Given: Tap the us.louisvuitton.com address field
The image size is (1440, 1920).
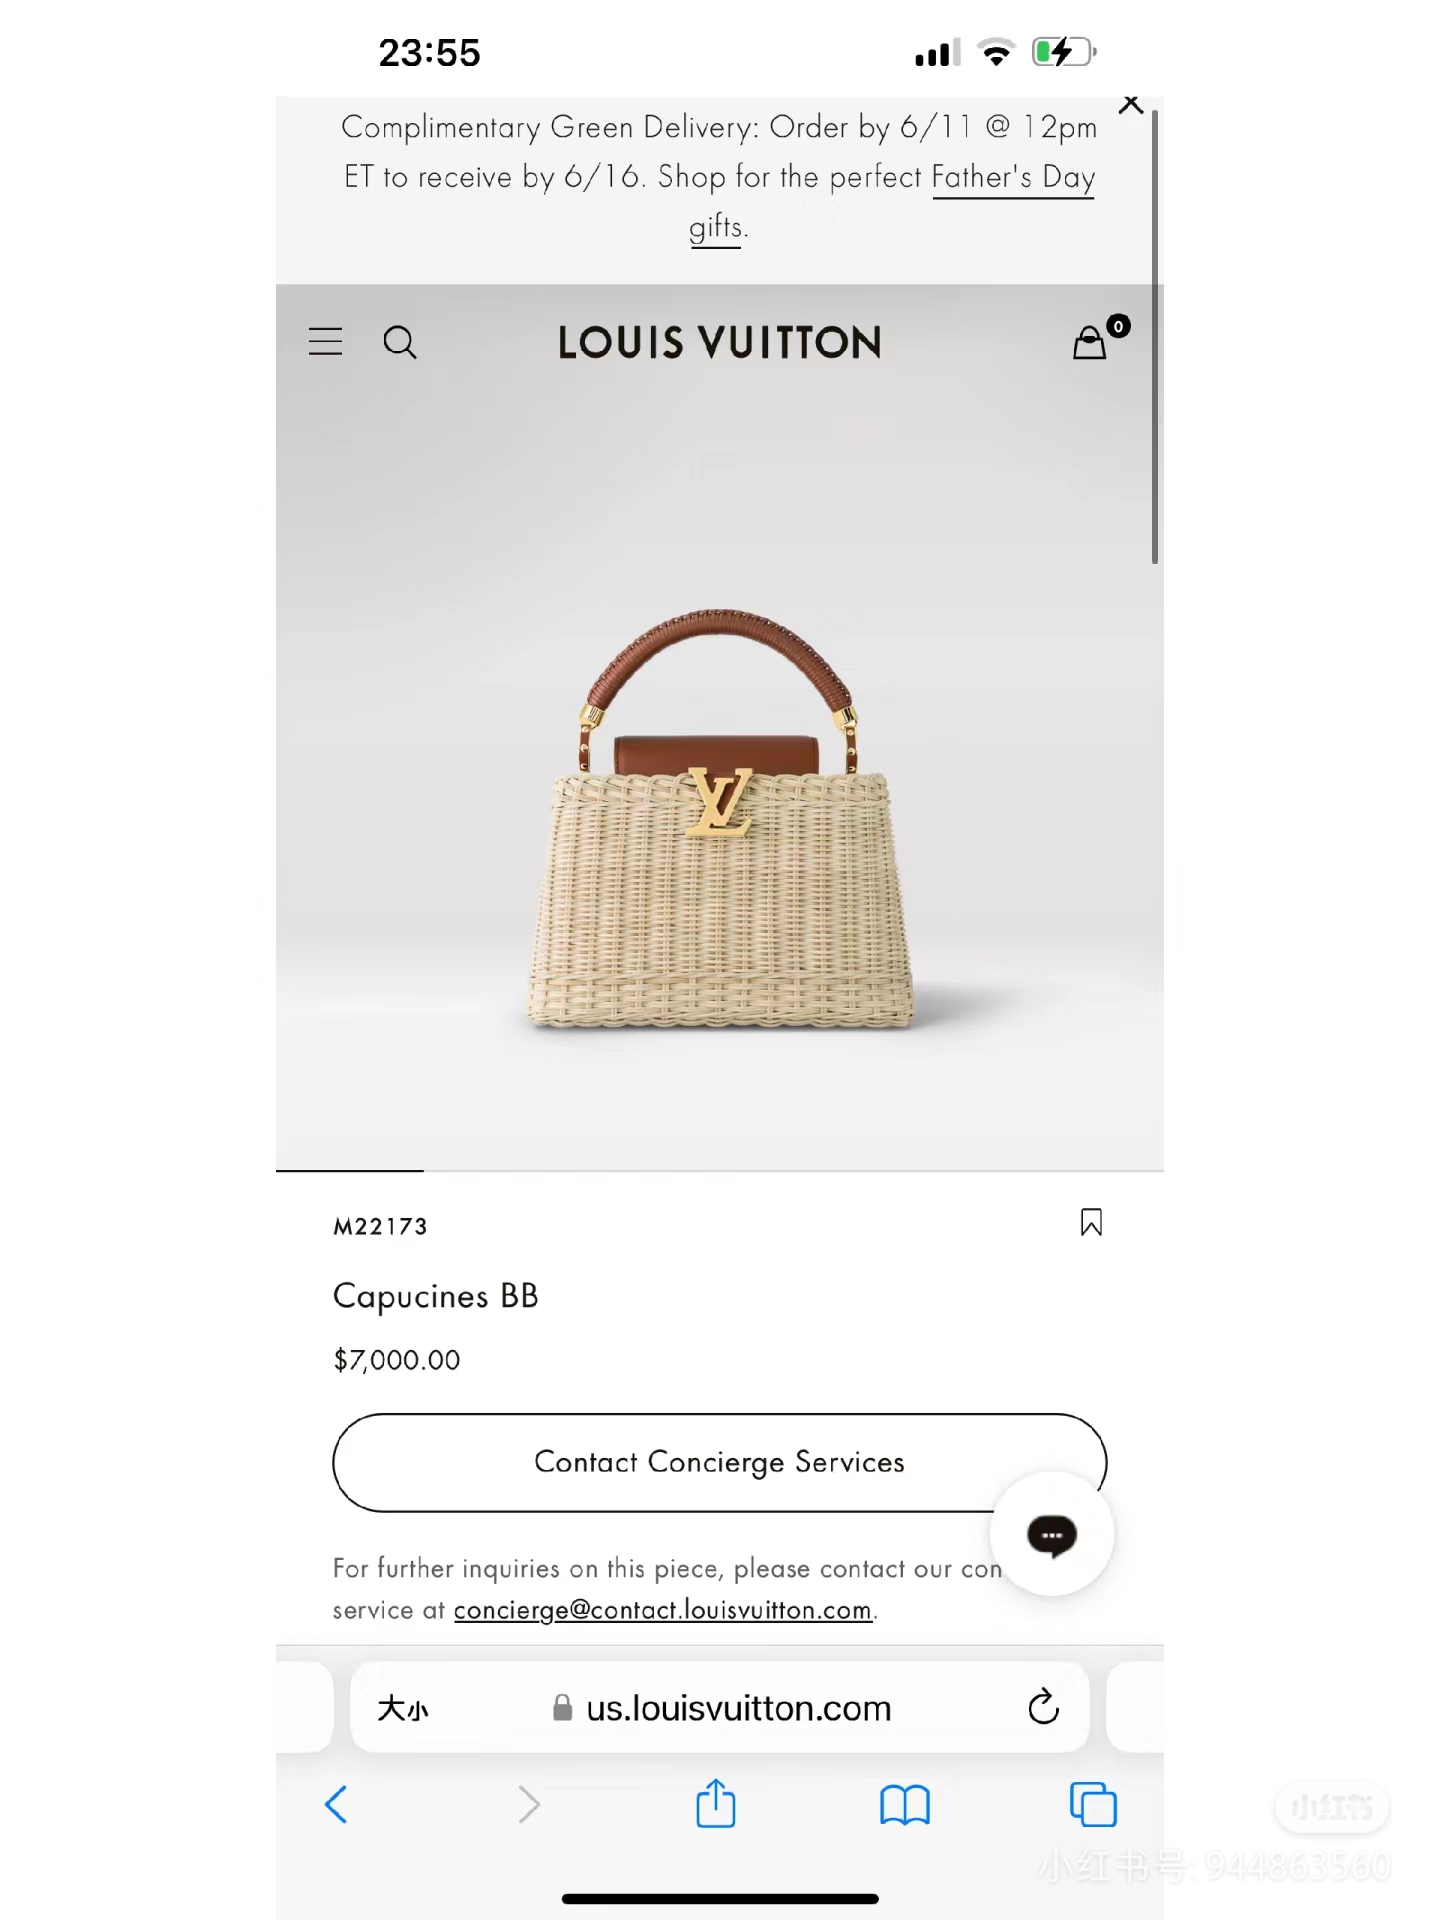Looking at the screenshot, I should 720,1707.
